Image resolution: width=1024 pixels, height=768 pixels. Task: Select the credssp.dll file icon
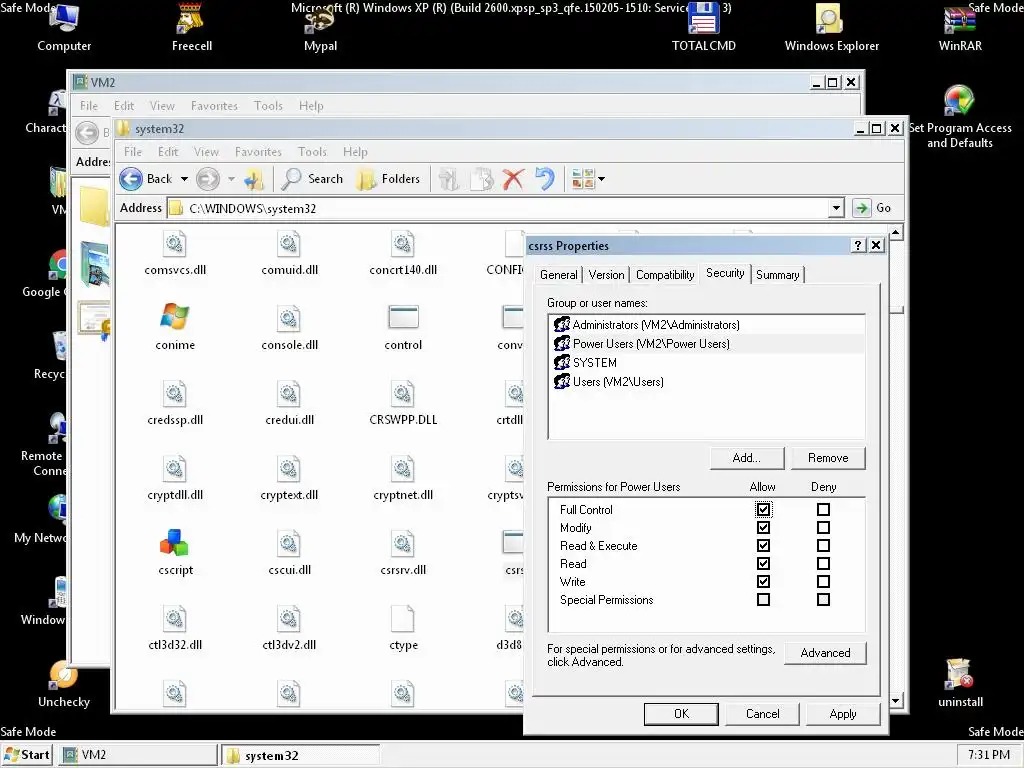(174, 394)
